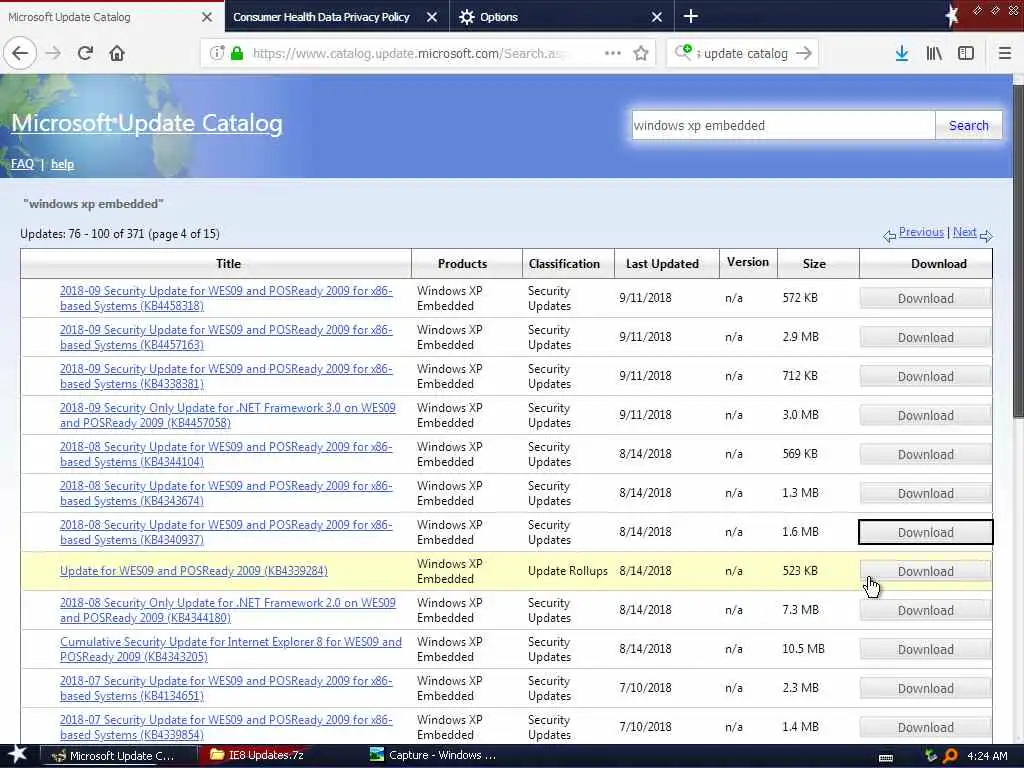Open KB4340937 security update link
The height and width of the screenshot is (768, 1024).
coord(226,532)
